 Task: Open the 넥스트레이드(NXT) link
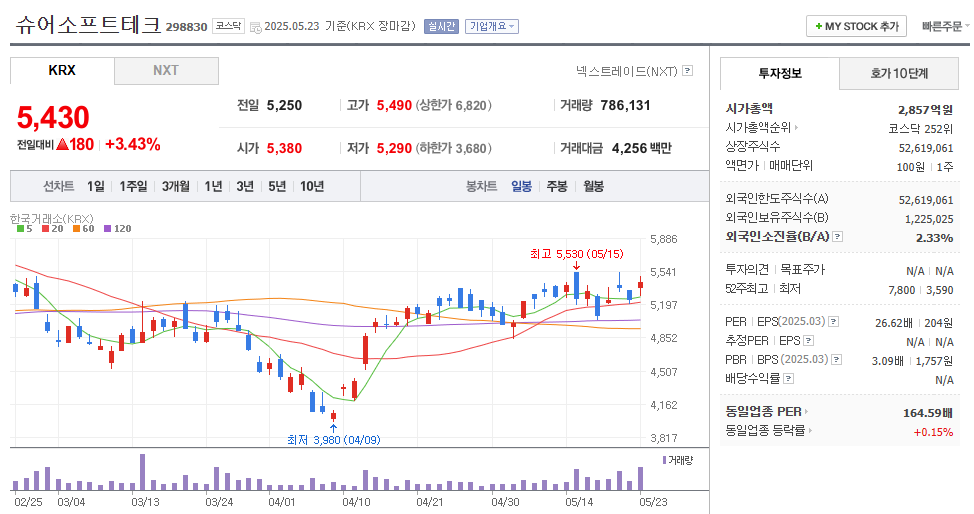tap(626, 71)
